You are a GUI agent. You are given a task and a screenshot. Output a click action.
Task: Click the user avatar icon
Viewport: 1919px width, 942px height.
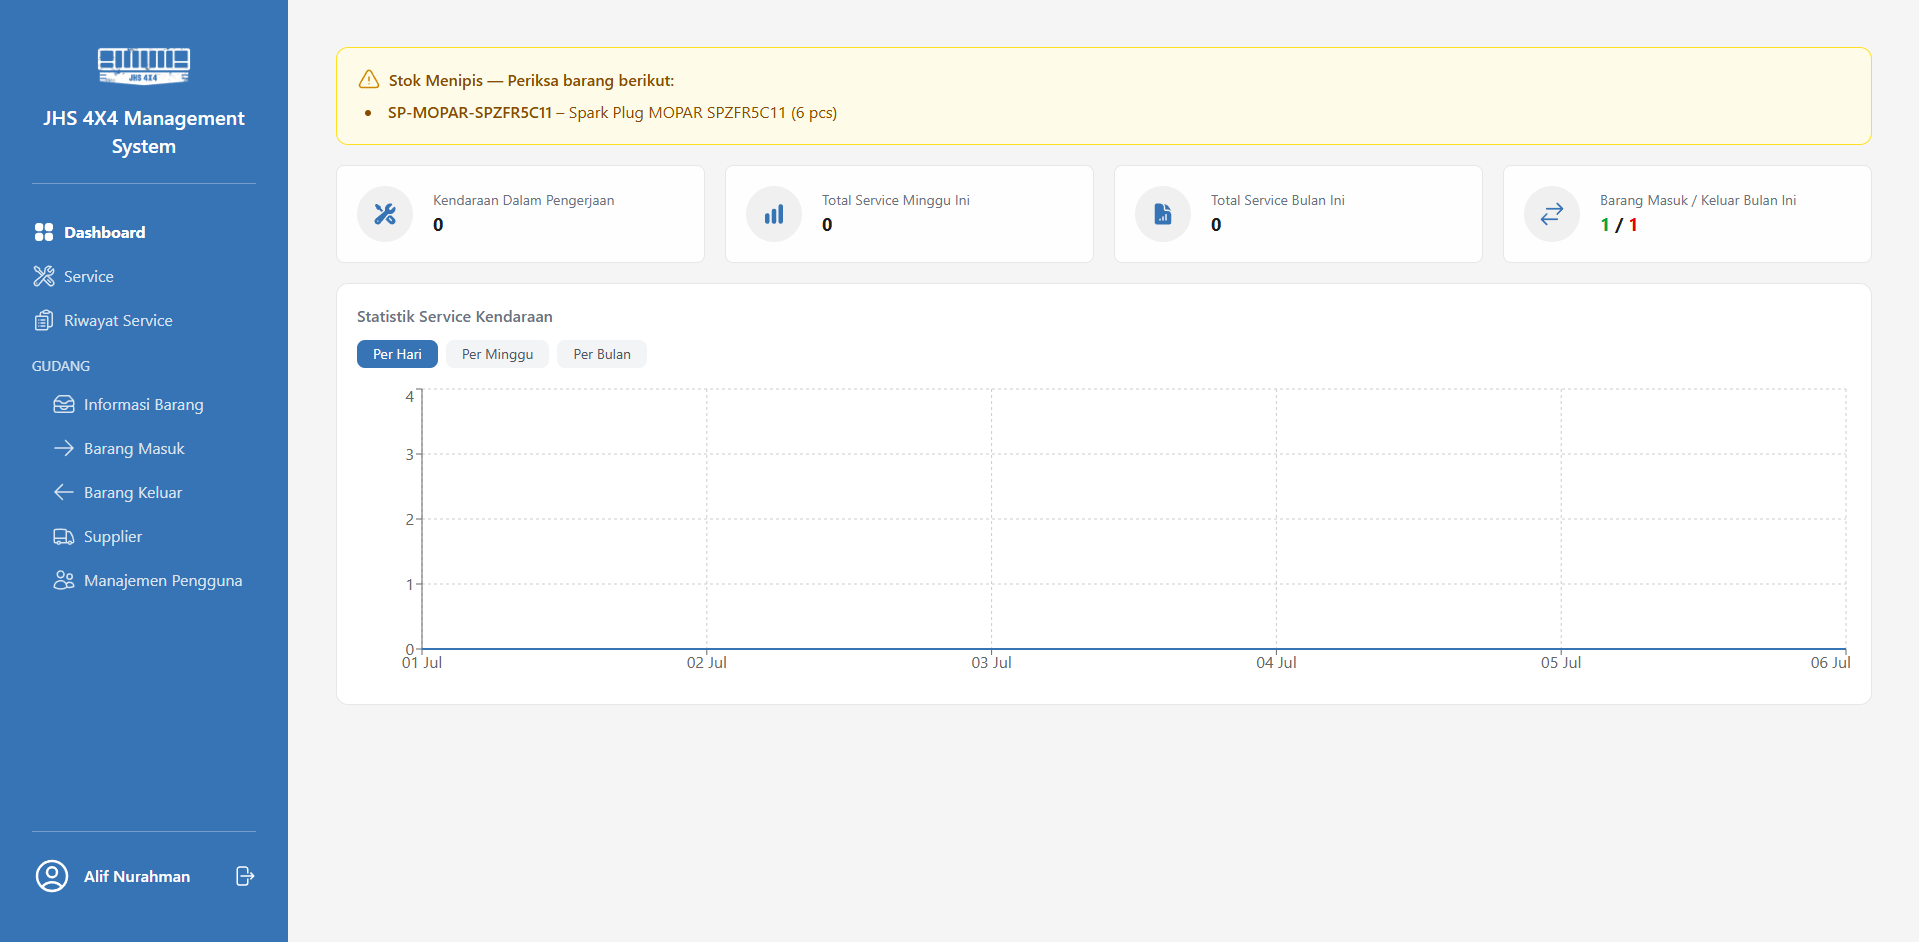[52, 876]
